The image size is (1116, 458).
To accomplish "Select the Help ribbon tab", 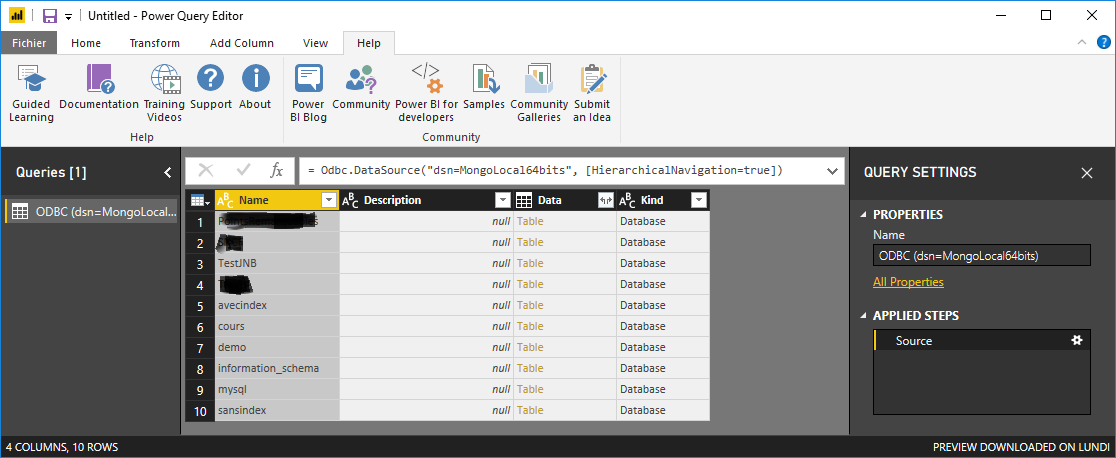I will coord(369,43).
